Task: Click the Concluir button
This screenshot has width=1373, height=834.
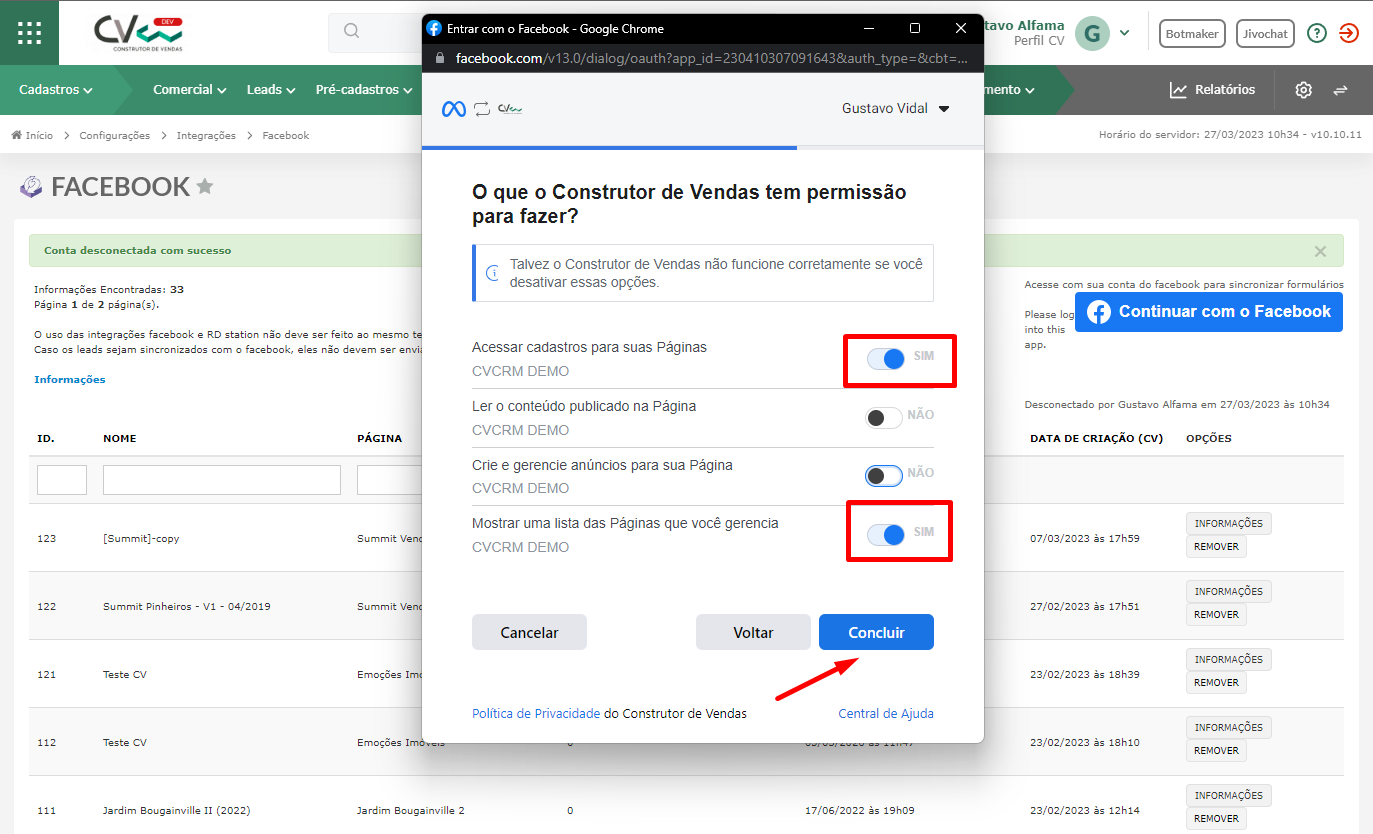Action: [876, 632]
